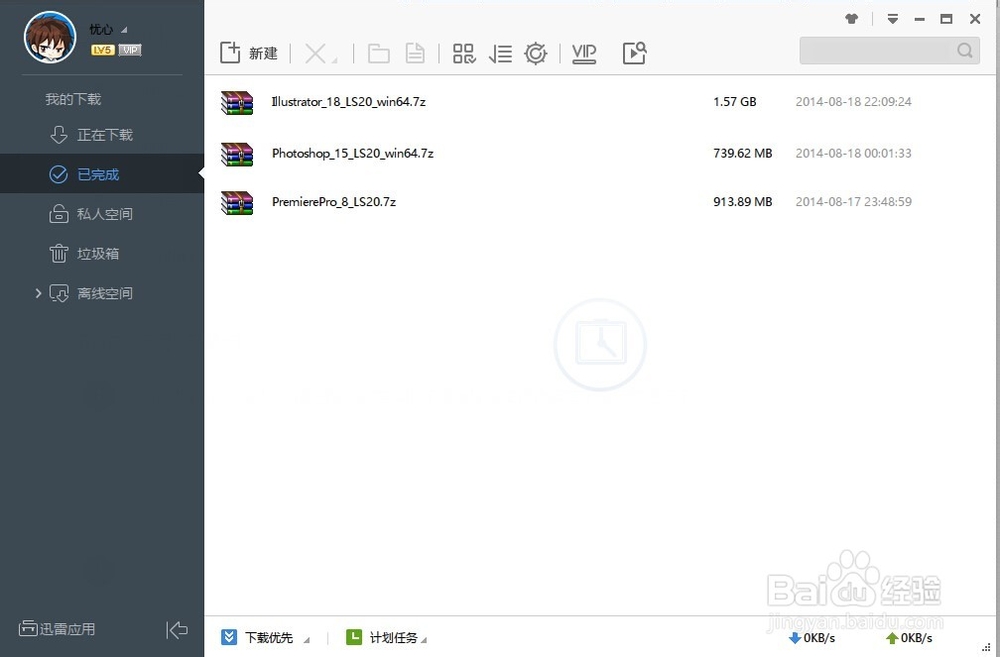Open the delete options dropdown arrow
Viewport: 1000px width, 657px height.
pyautogui.click(x=335, y=61)
